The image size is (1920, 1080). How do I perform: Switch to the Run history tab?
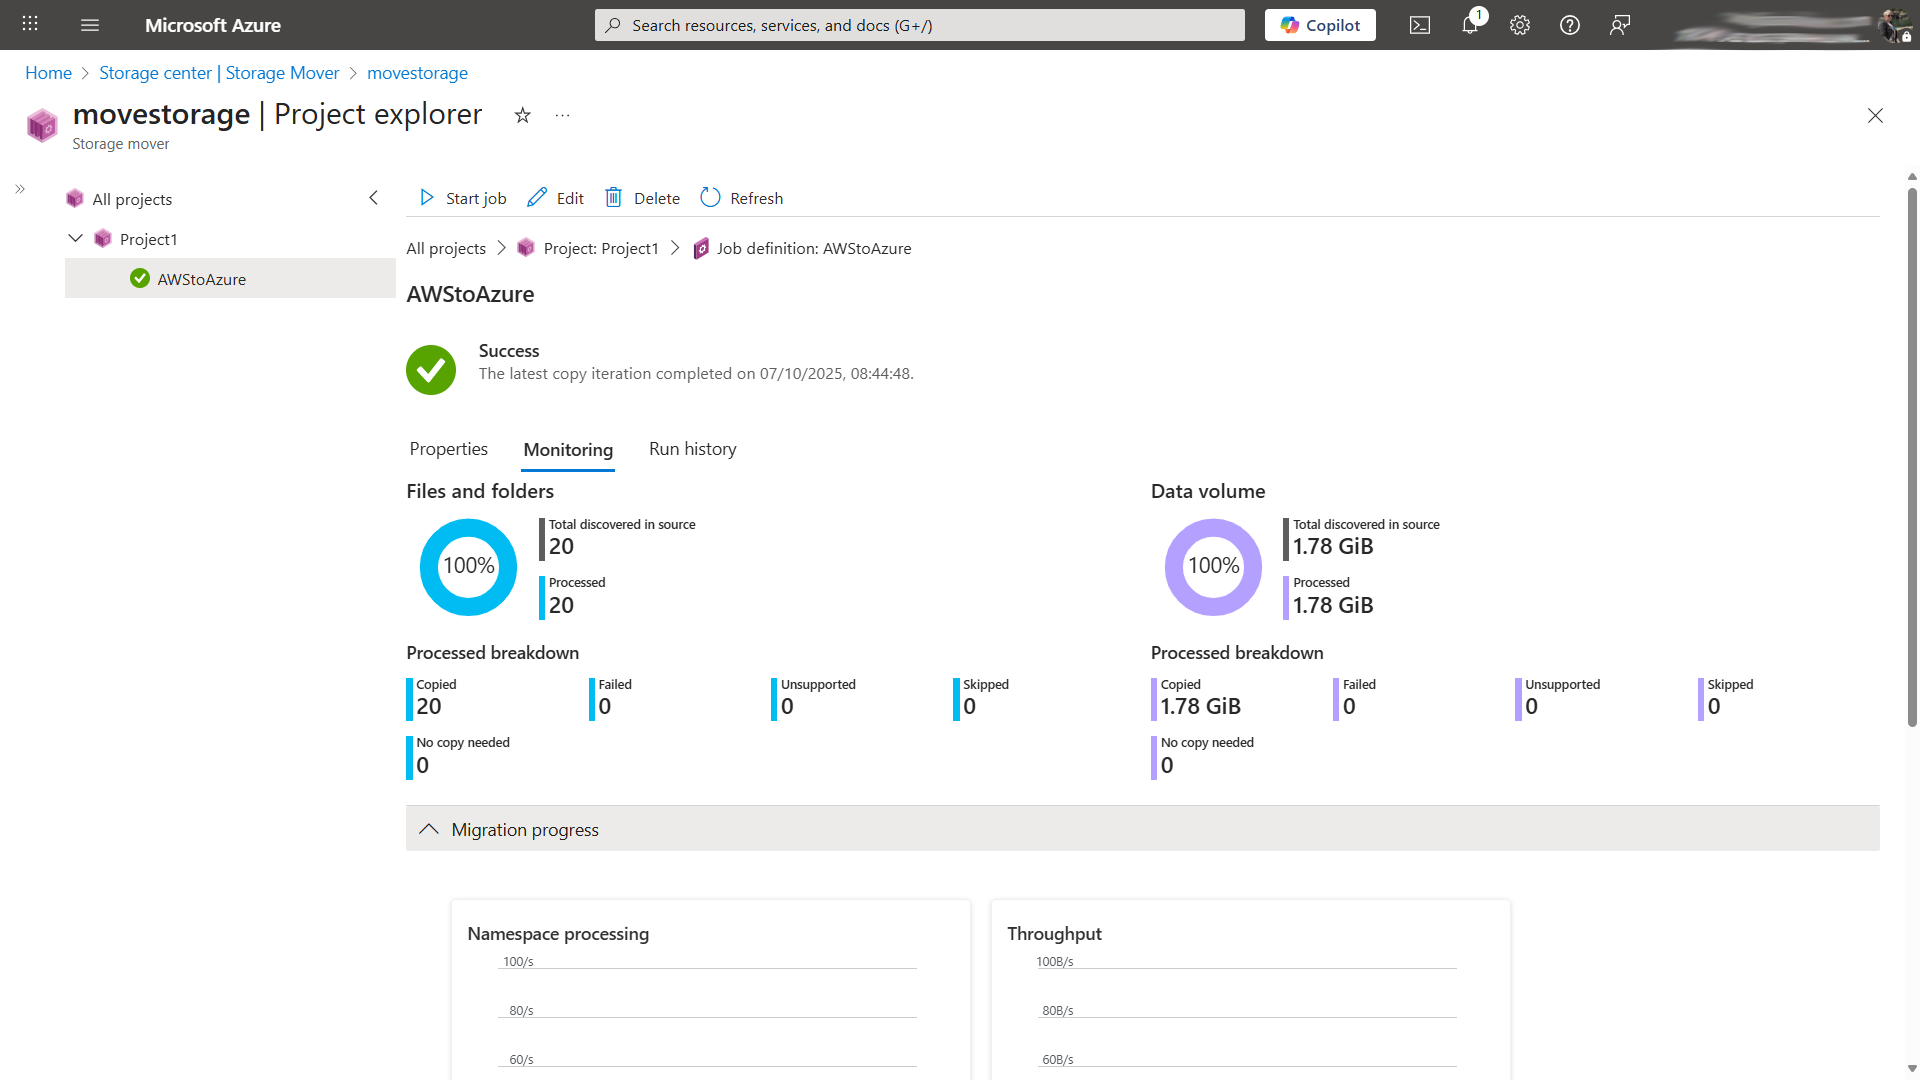pos(692,449)
